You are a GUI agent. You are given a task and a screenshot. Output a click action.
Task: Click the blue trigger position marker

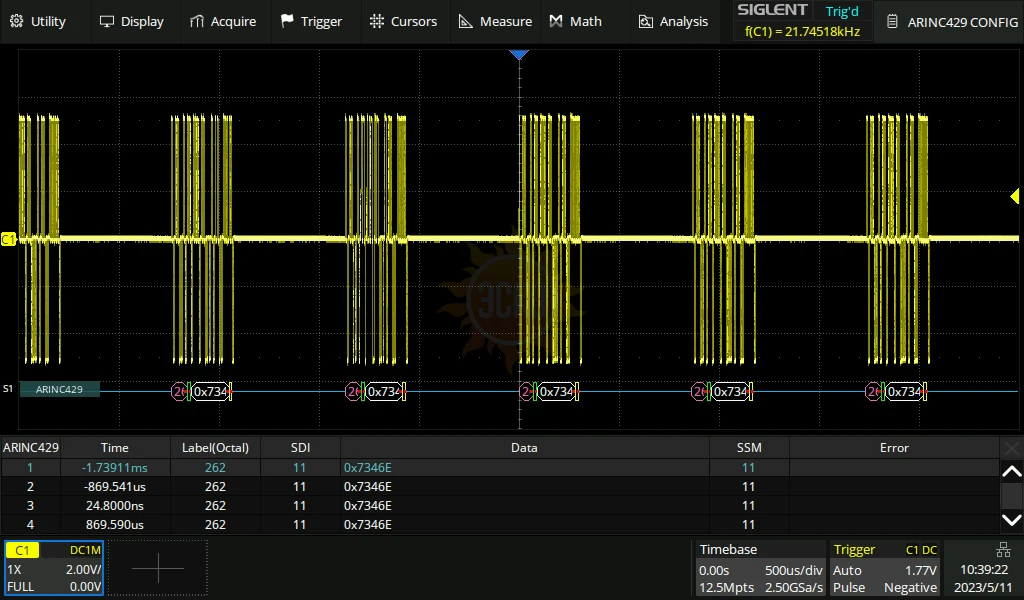518,55
